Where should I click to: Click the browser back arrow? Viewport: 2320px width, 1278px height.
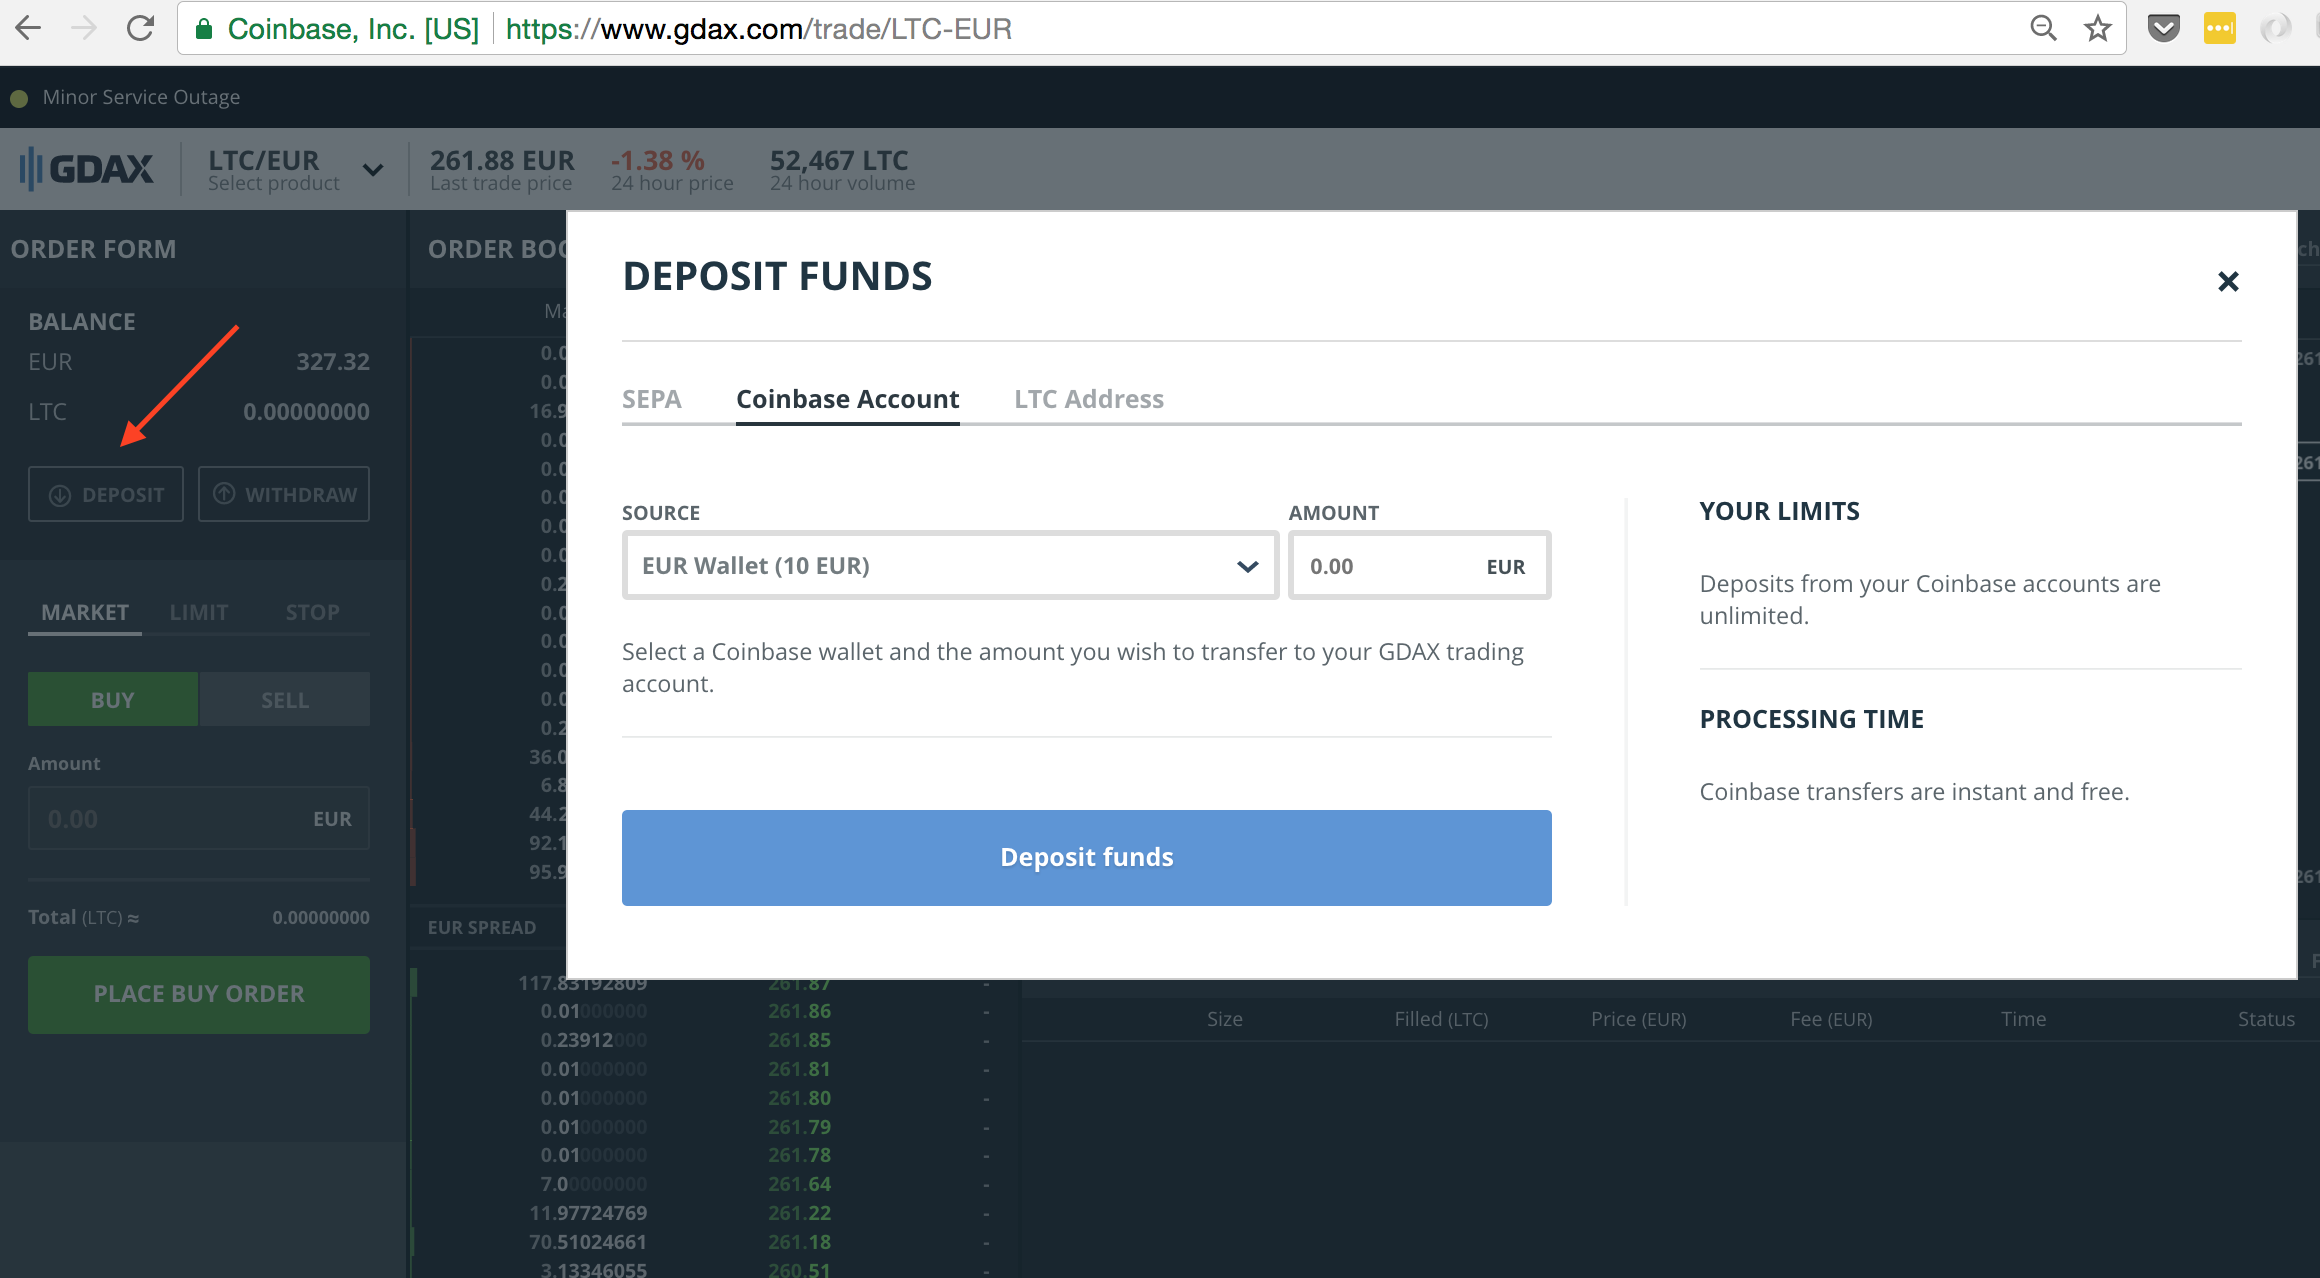[29, 28]
